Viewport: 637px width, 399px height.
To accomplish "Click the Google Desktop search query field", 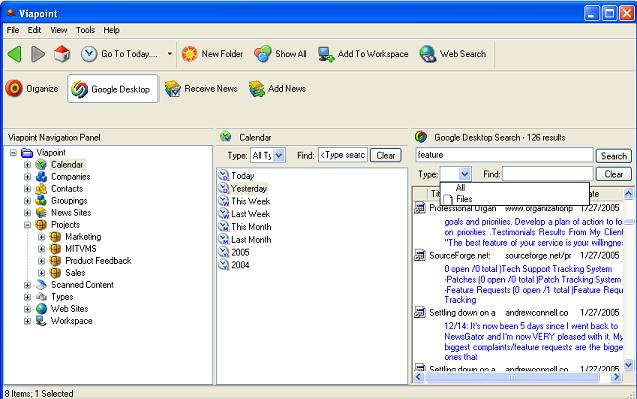I will [505, 155].
